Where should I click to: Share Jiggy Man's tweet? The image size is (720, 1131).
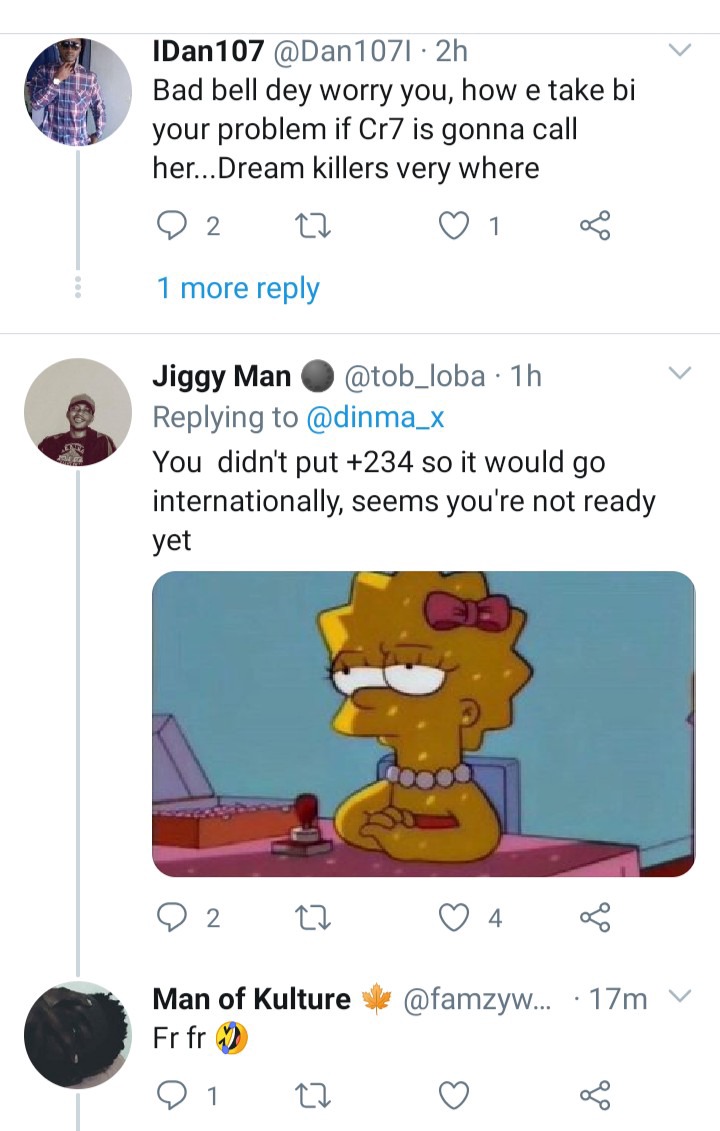point(595,917)
